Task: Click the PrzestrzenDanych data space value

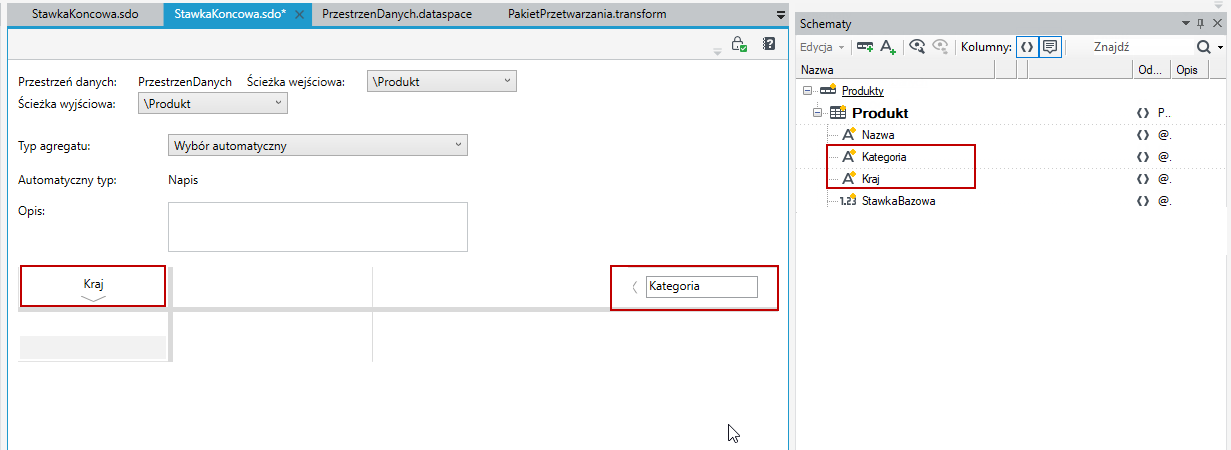Action: pos(185,82)
